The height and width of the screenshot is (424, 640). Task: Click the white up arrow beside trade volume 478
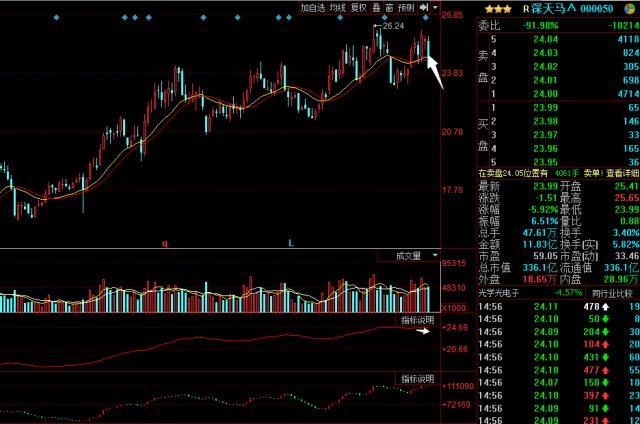point(605,306)
